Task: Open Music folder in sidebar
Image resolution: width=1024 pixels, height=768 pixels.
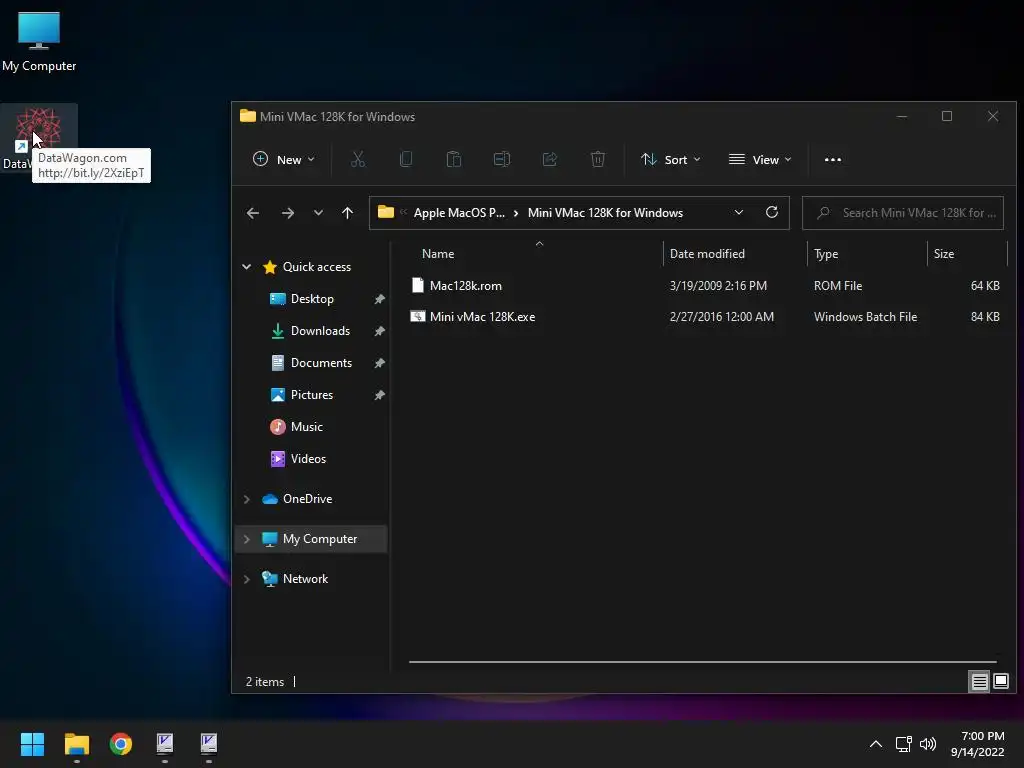Action: point(306,426)
